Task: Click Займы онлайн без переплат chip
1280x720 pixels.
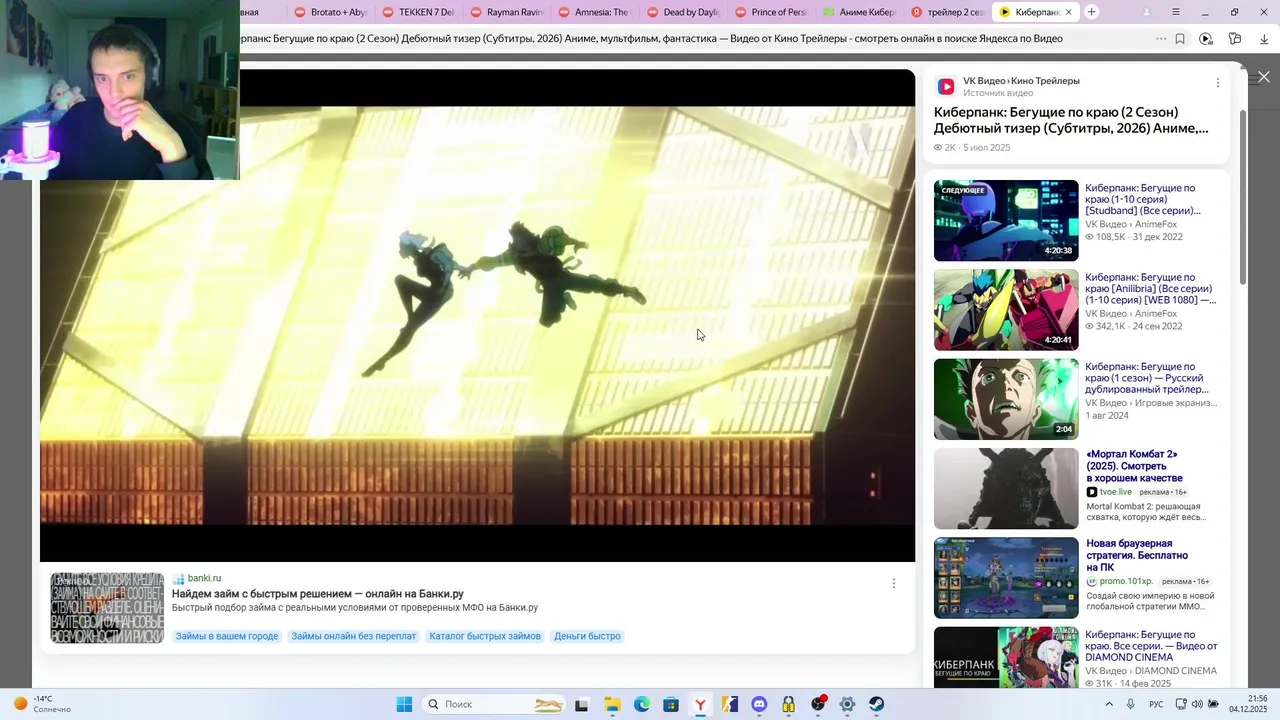Action: click(x=354, y=636)
